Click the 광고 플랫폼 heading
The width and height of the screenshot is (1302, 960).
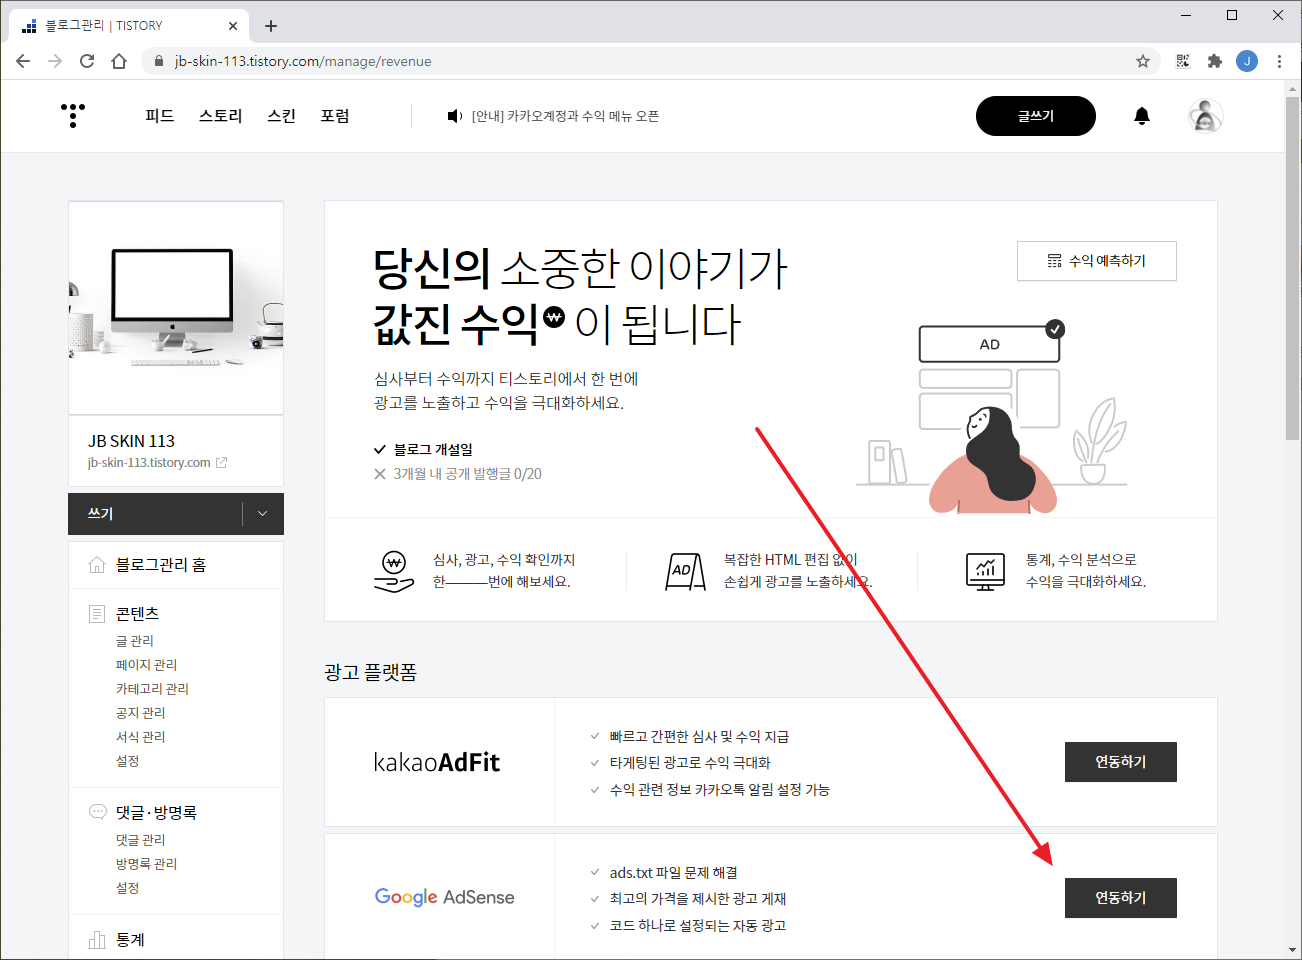(370, 672)
